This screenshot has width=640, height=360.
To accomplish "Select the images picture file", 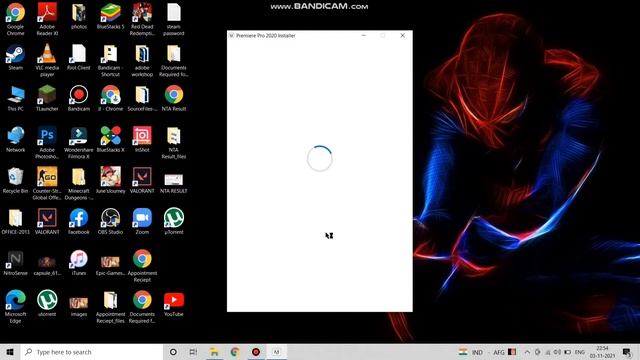I will tap(79, 306).
